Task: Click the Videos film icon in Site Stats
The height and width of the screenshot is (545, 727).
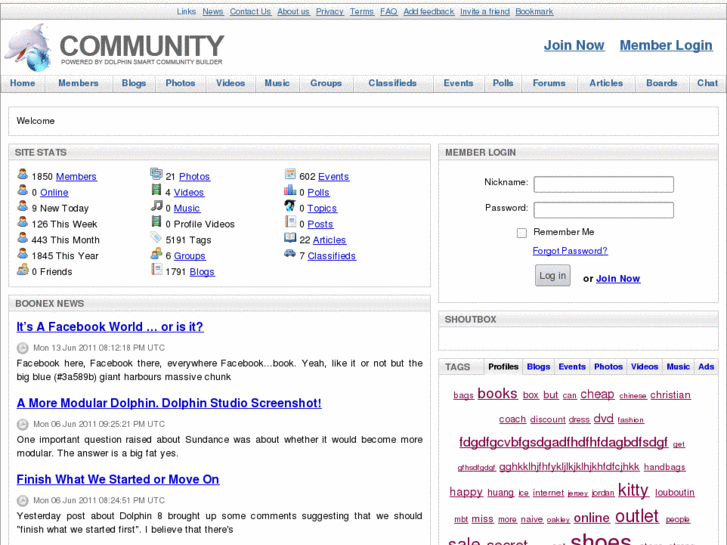Action: click(x=156, y=190)
